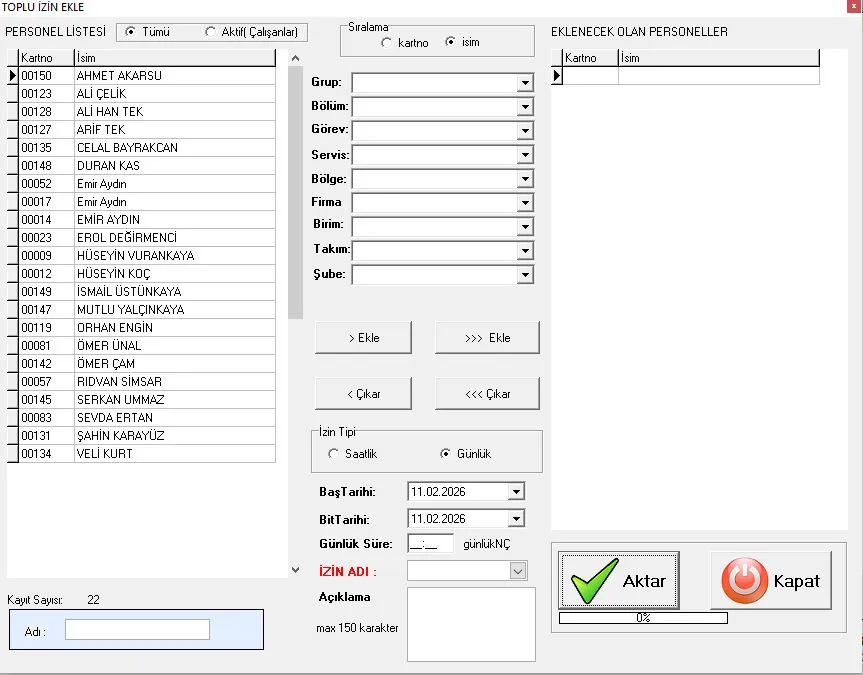Select the Tümü radio button
This screenshot has width=863, height=675.
tap(131, 32)
